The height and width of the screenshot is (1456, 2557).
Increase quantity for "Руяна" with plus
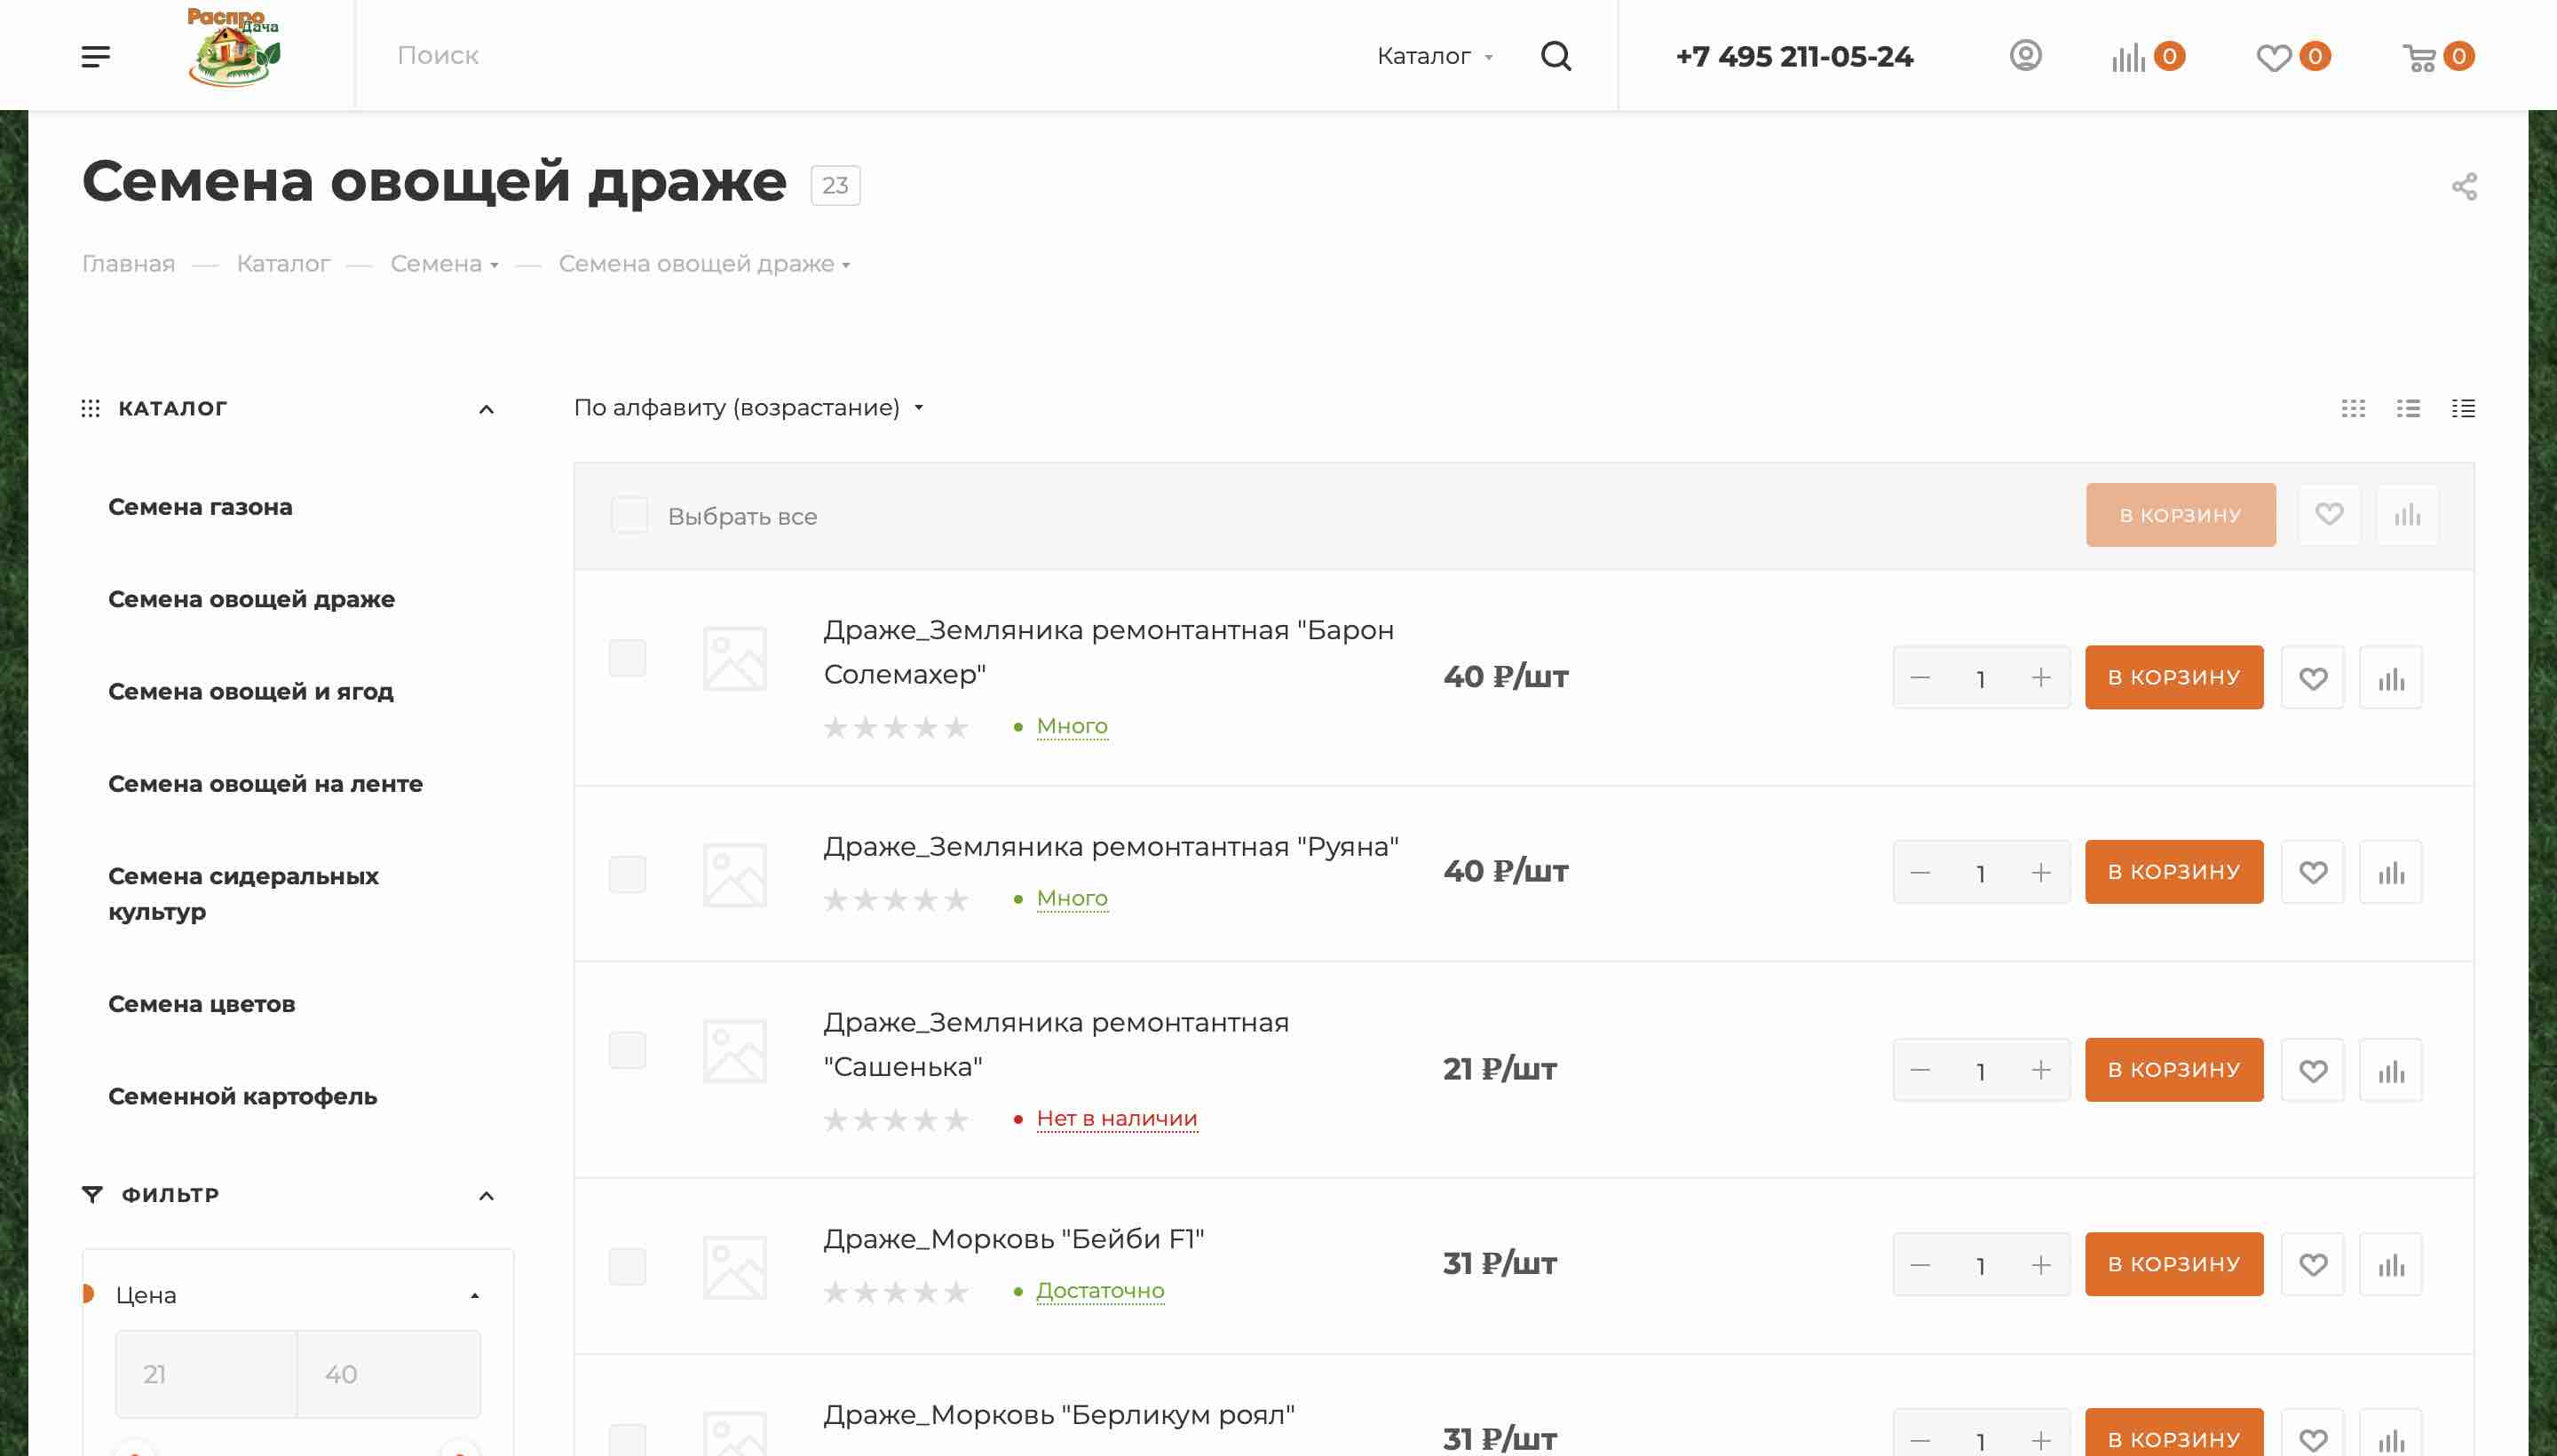pyautogui.click(x=2041, y=872)
